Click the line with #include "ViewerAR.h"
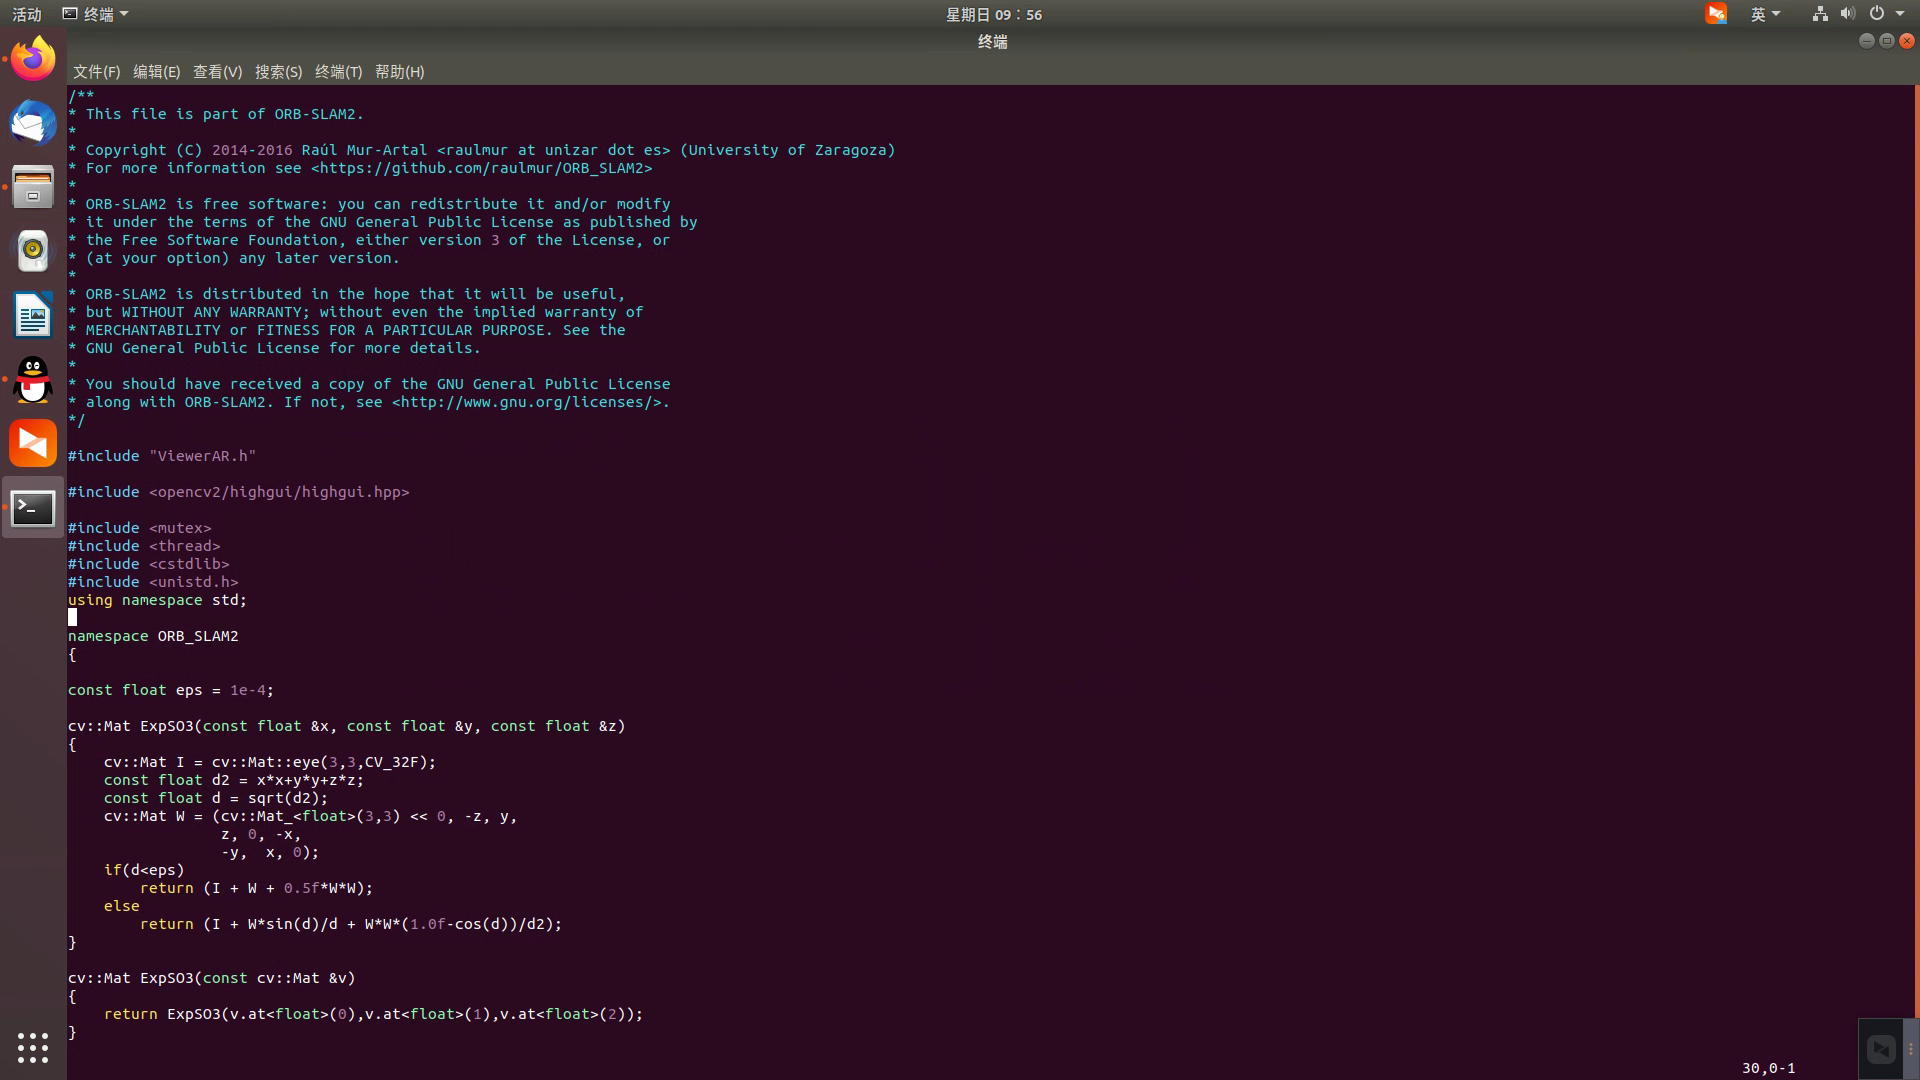 162,456
